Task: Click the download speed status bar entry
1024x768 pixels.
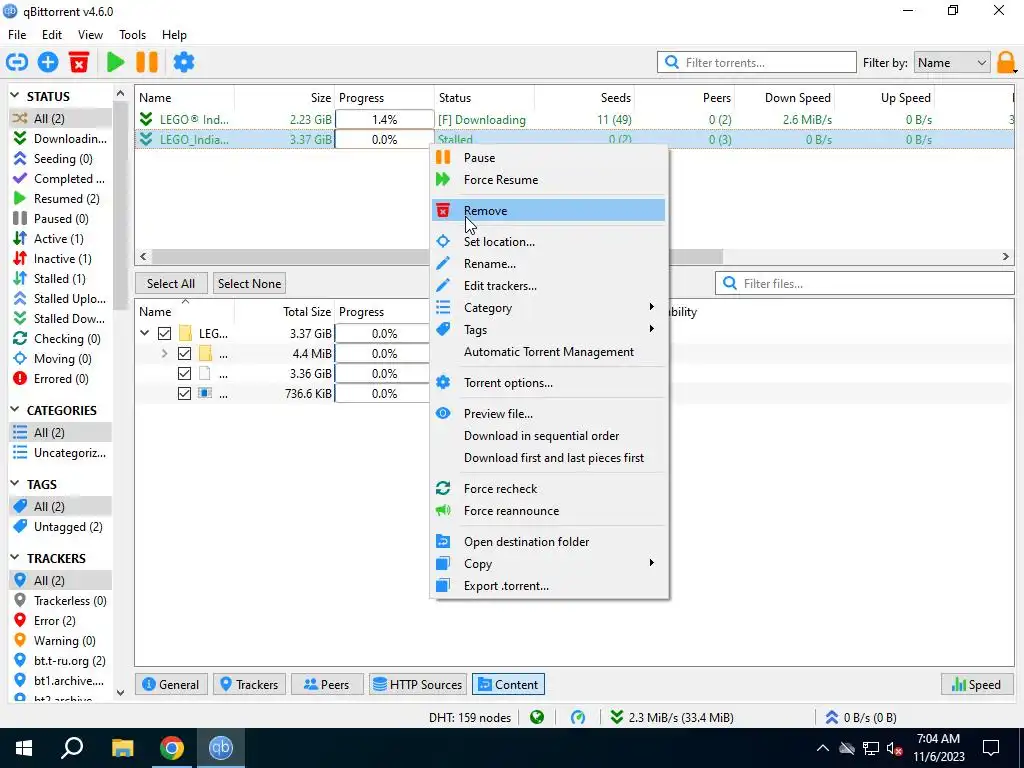Action: click(x=671, y=718)
